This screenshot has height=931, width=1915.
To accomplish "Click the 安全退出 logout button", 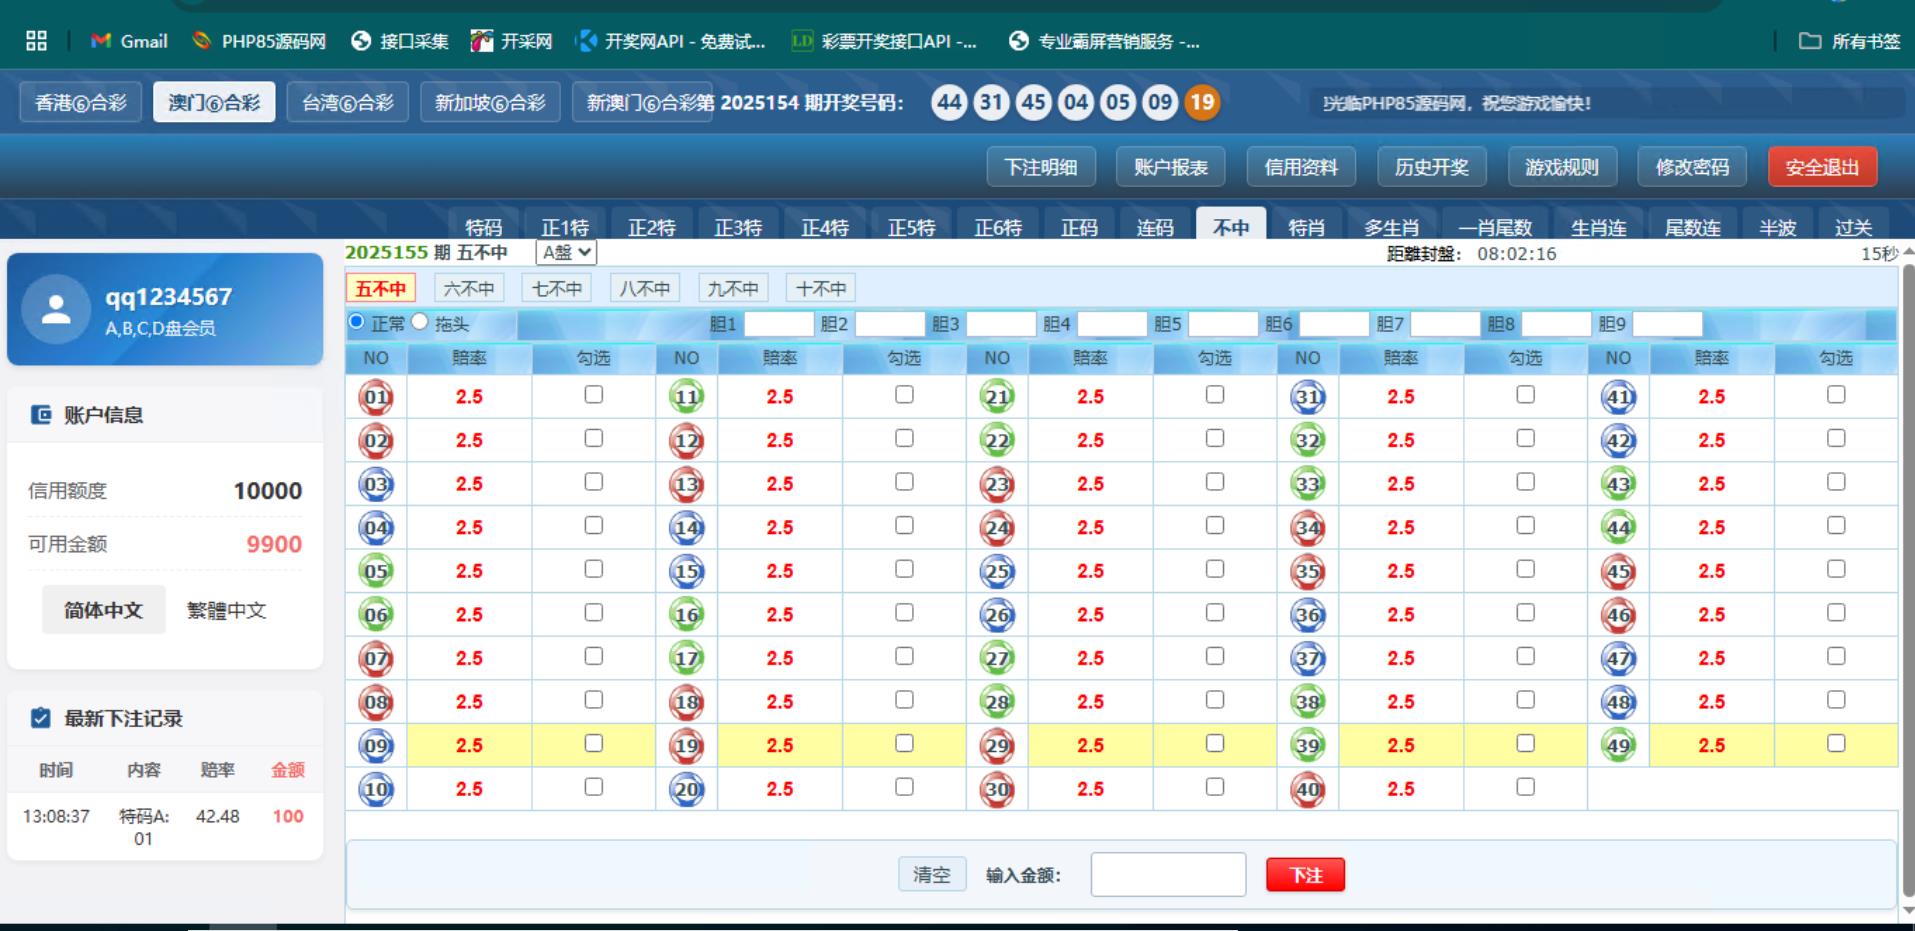I will (x=1821, y=167).
